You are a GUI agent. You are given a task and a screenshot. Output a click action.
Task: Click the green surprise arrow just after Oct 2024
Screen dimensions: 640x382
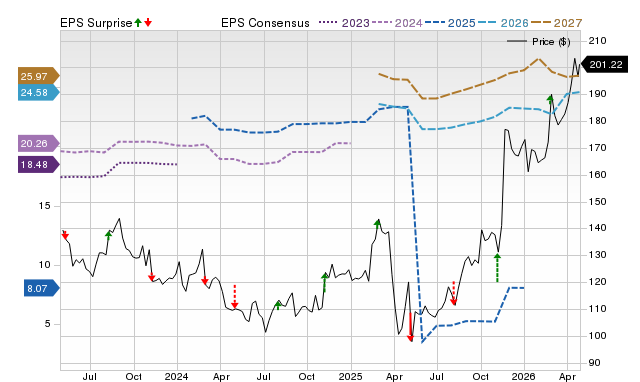click(x=324, y=282)
